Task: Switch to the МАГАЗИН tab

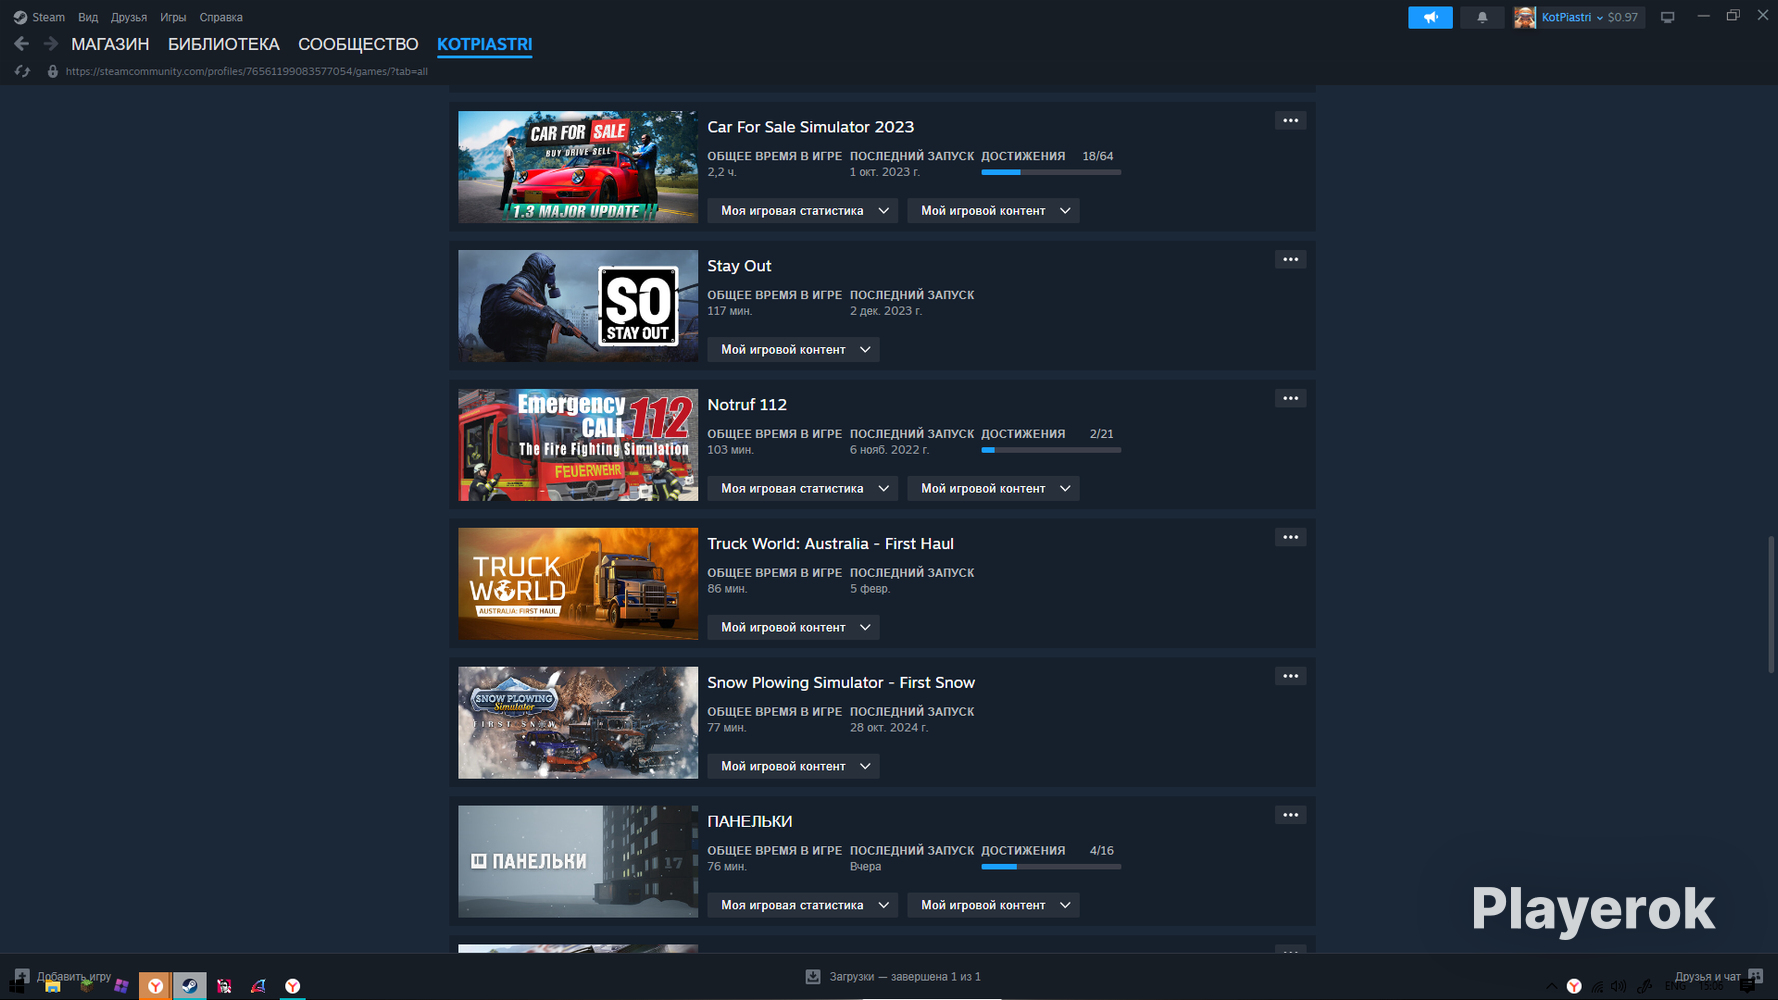Action: [110, 44]
